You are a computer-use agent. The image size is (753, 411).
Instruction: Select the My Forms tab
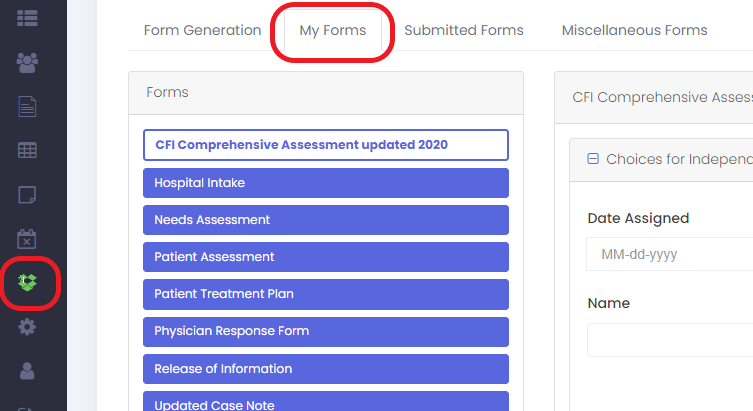(332, 30)
